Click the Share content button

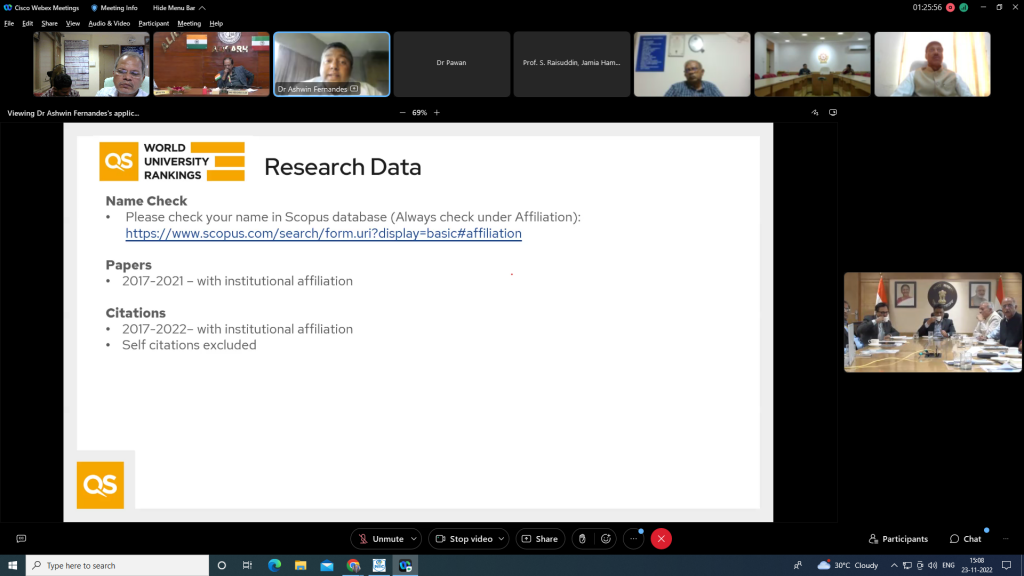coord(540,539)
